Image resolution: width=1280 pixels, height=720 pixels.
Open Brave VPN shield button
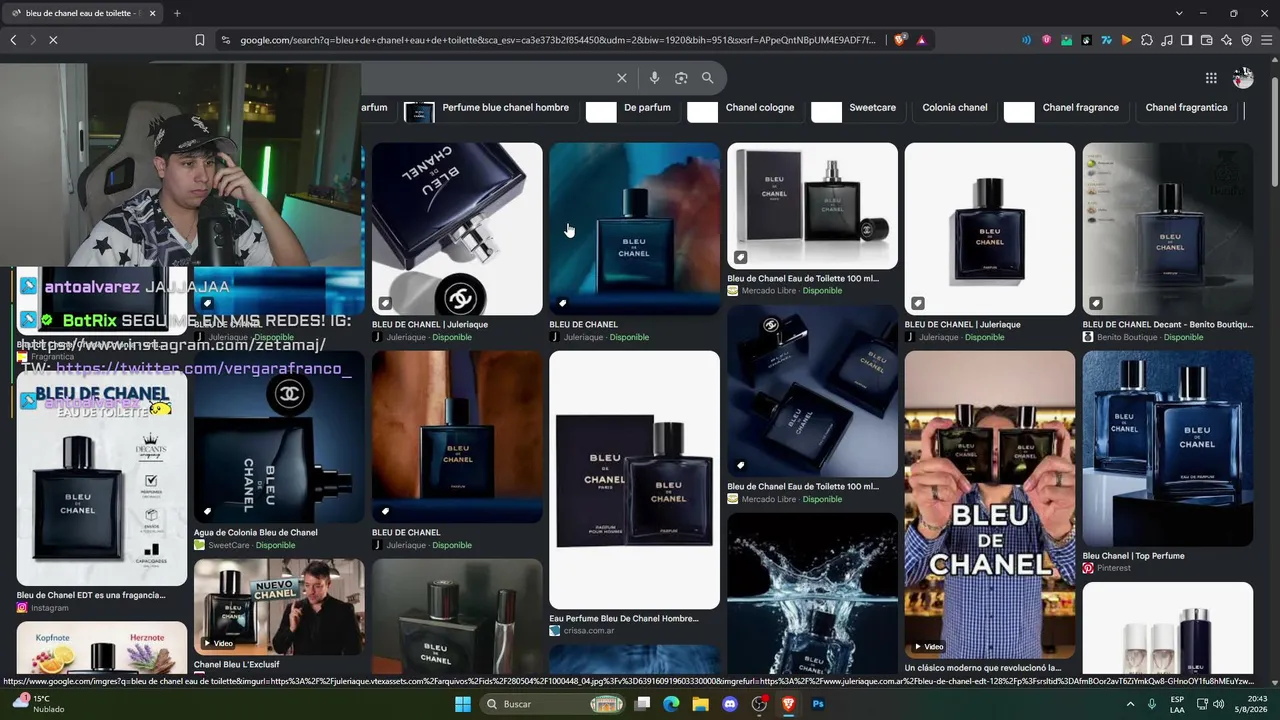(x=1246, y=40)
